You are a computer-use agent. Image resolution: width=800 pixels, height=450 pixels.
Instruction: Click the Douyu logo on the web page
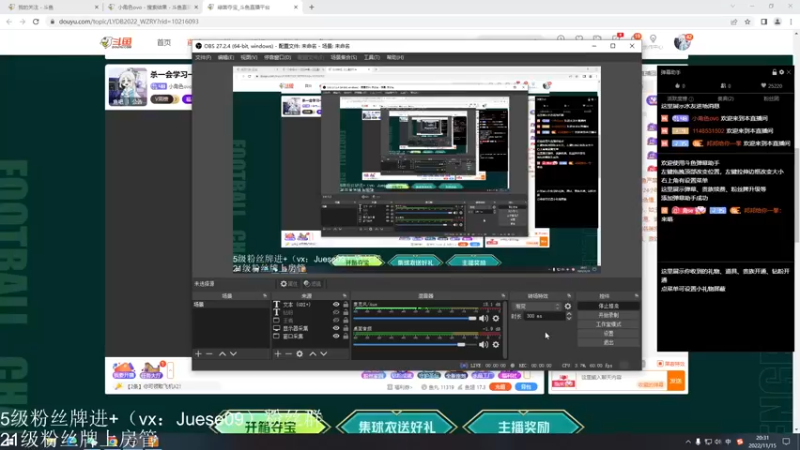pos(116,42)
